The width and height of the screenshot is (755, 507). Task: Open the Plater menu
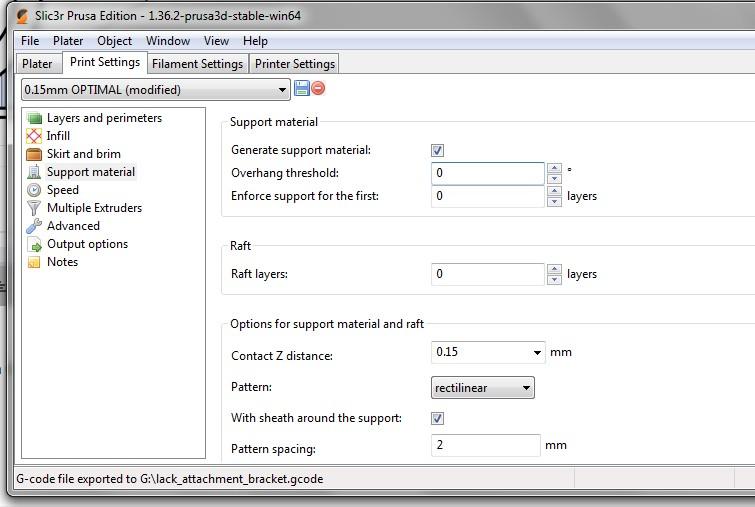click(x=68, y=41)
